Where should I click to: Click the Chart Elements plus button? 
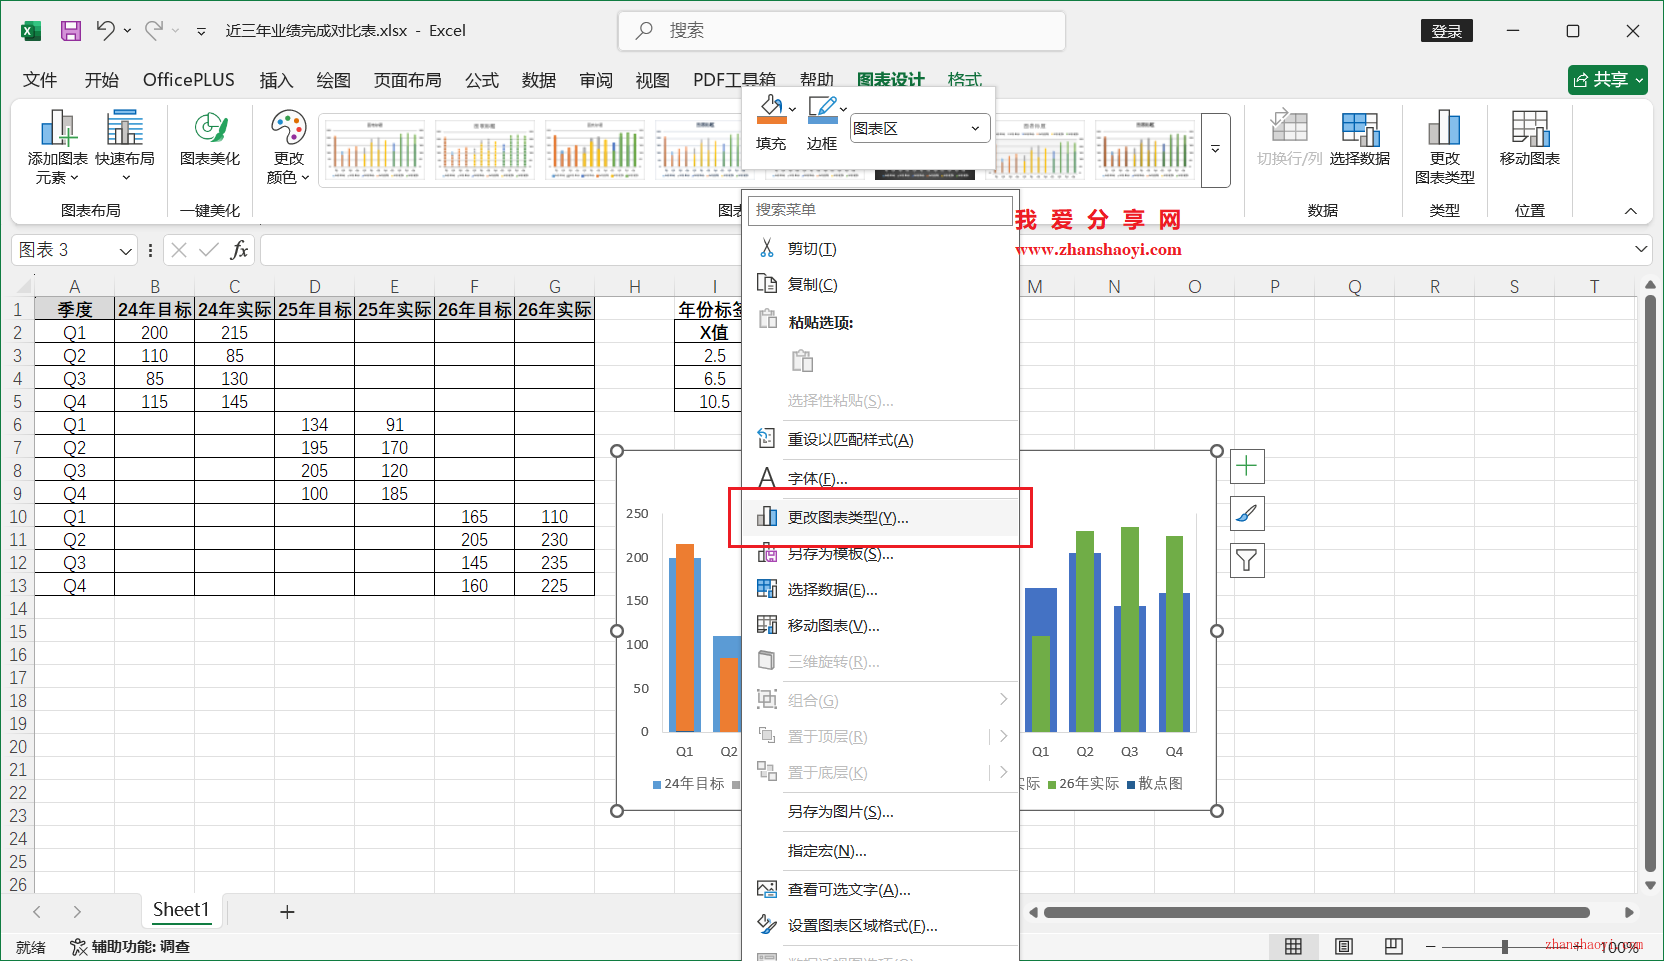[x=1247, y=466]
